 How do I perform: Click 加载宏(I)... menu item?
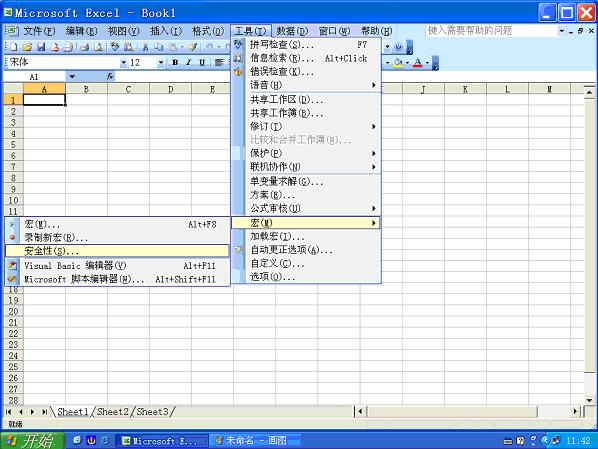coord(306,237)
